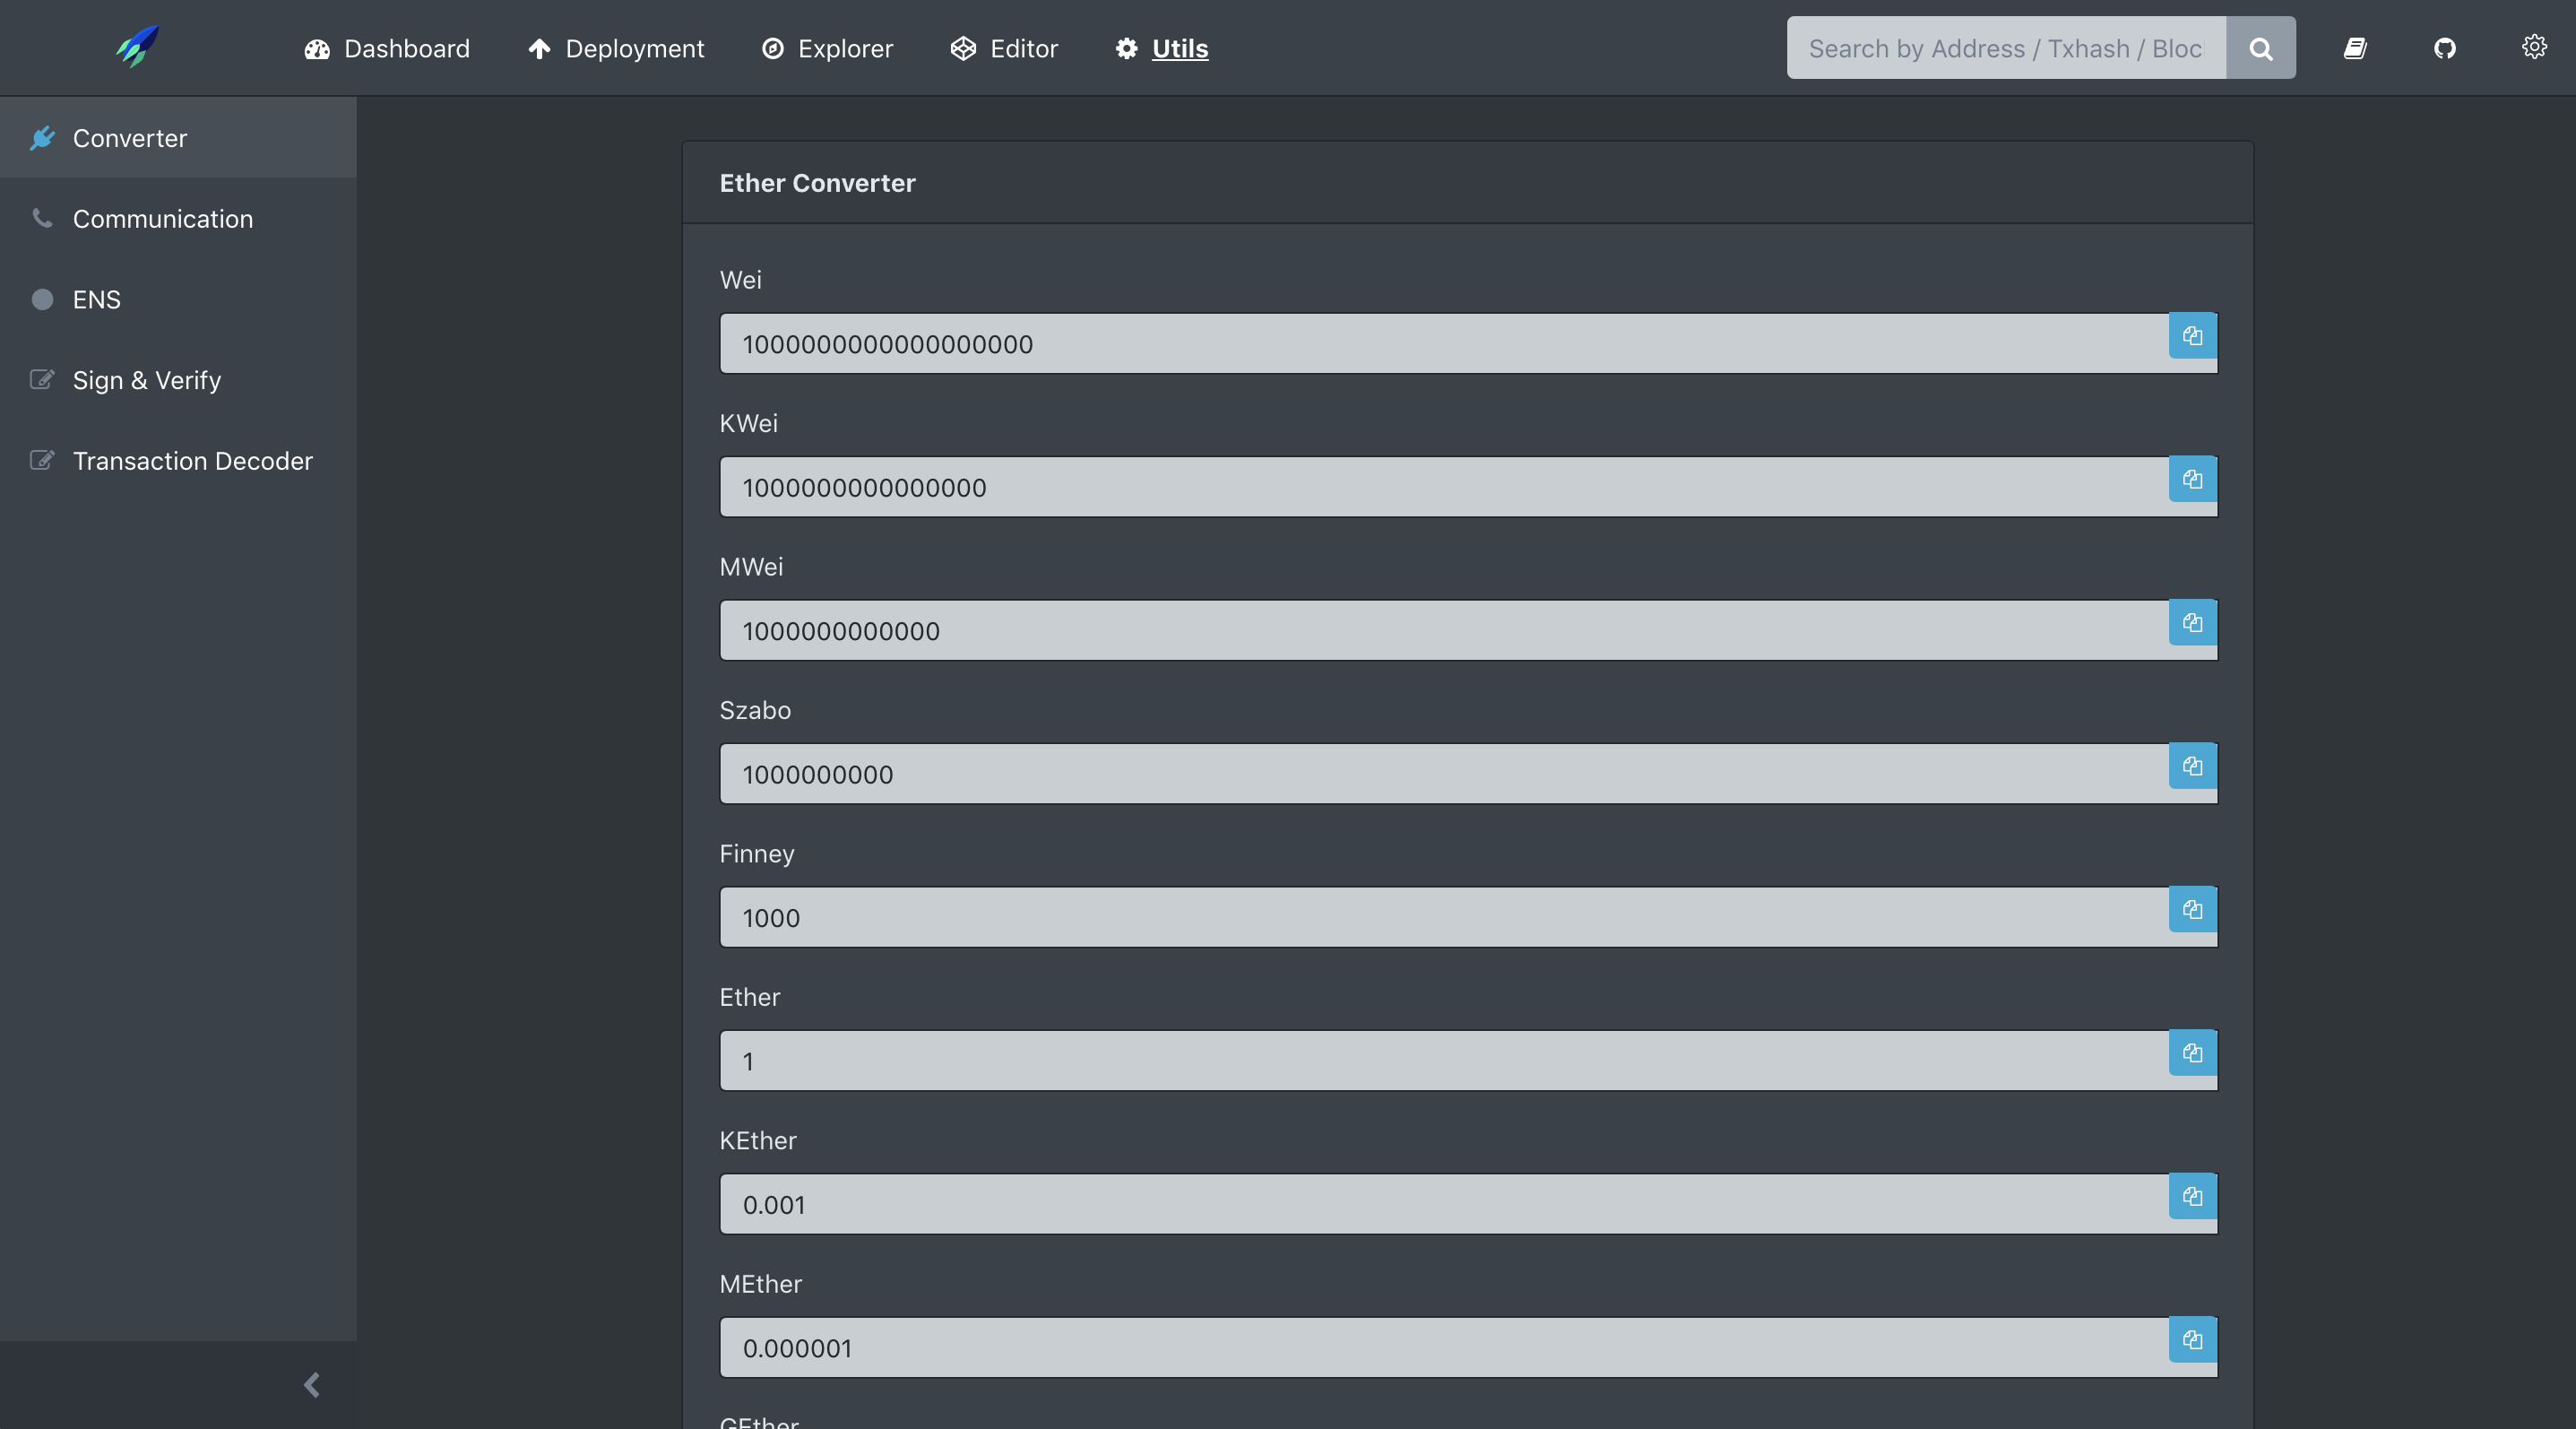Copy the MEther value
2576x1429 pixels.
2193,1340
